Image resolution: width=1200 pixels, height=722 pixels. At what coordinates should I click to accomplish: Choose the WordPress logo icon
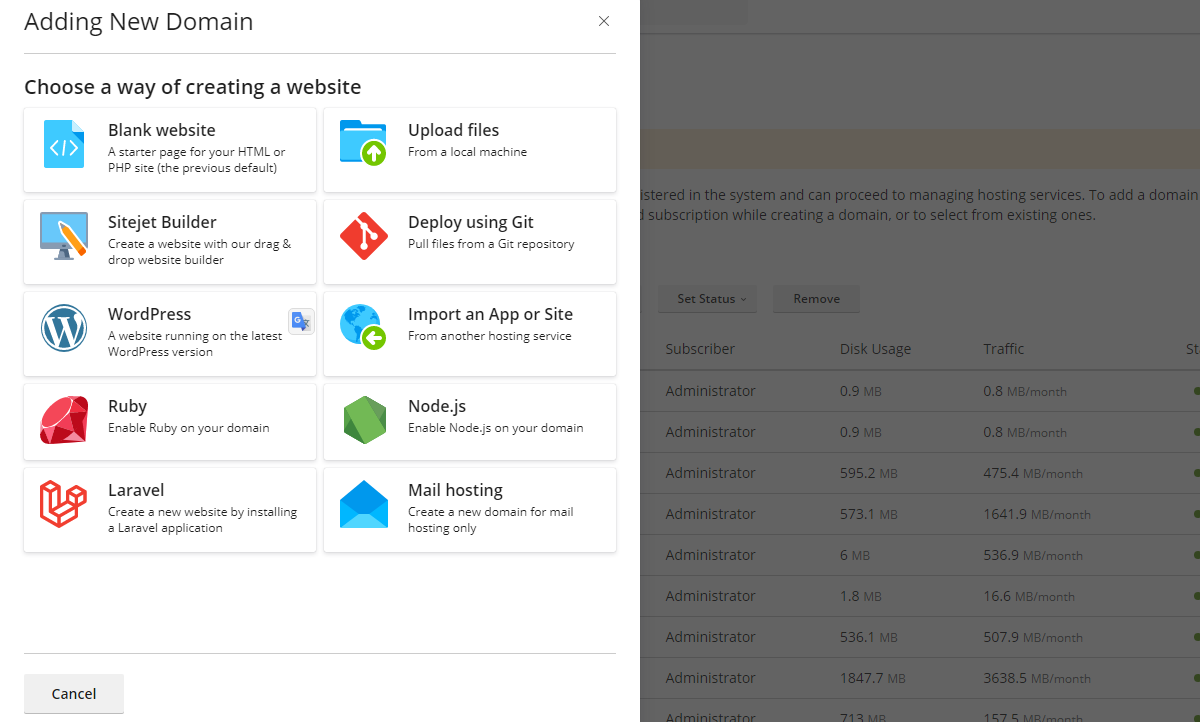(64, 328)
